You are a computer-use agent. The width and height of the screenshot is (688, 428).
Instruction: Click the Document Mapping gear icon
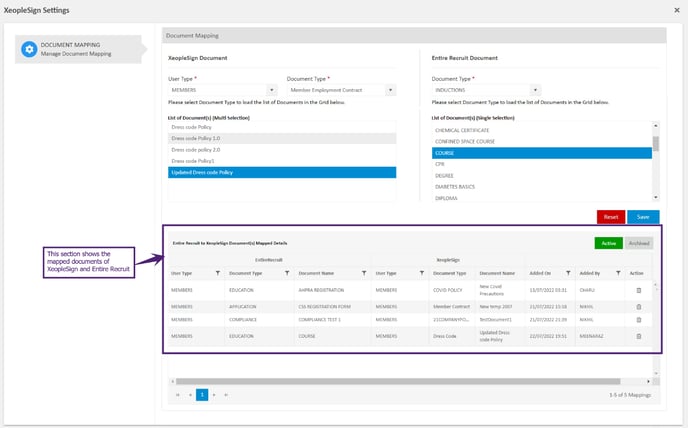tap(30, 49)
